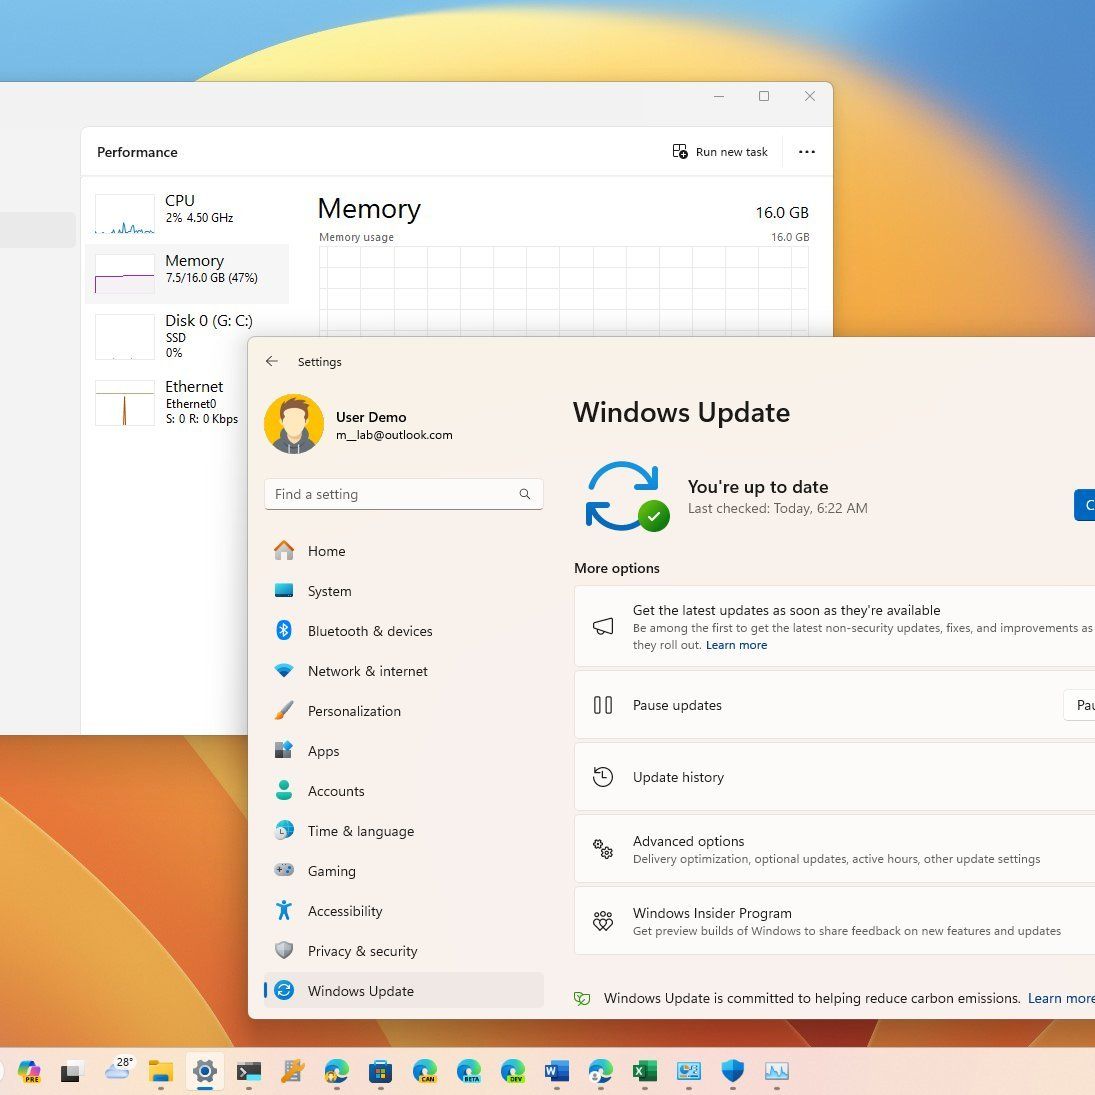Viewport: 1095px width, 1095px height.
Task: Click Learn more link under latest updates
Action: tap(736, 645)
